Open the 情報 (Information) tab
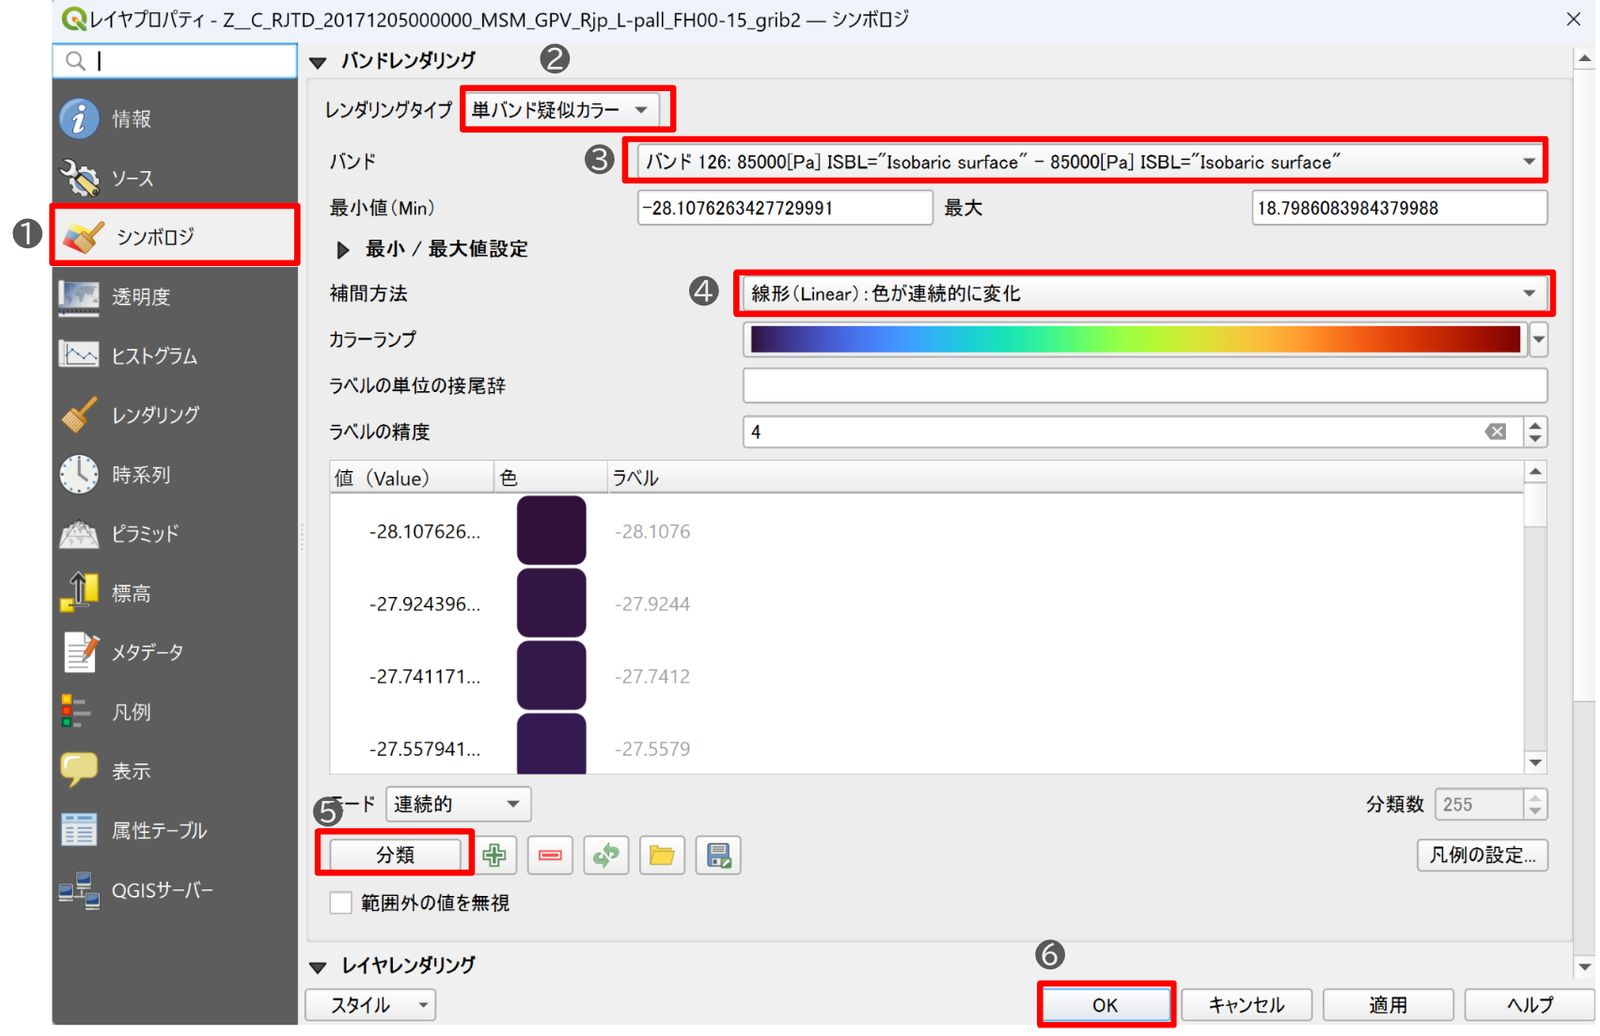The height and width of the screenshot is (1036, 1600). click(x=175, y=119)
